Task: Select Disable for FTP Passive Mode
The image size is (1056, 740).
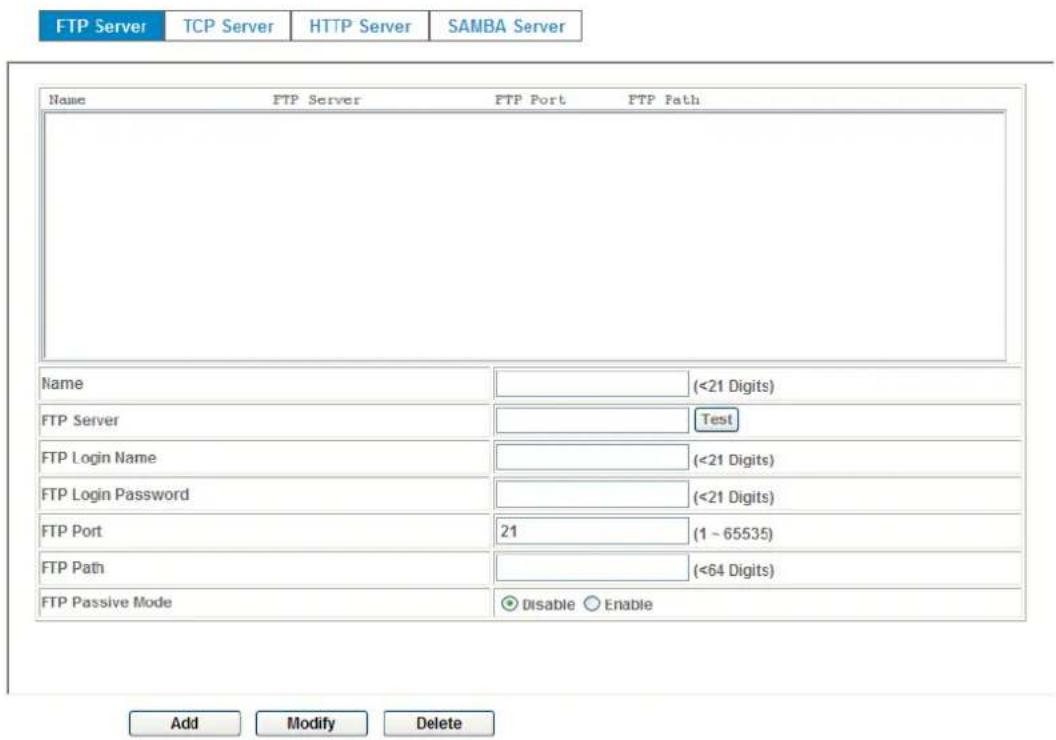Action: [510, 604]
